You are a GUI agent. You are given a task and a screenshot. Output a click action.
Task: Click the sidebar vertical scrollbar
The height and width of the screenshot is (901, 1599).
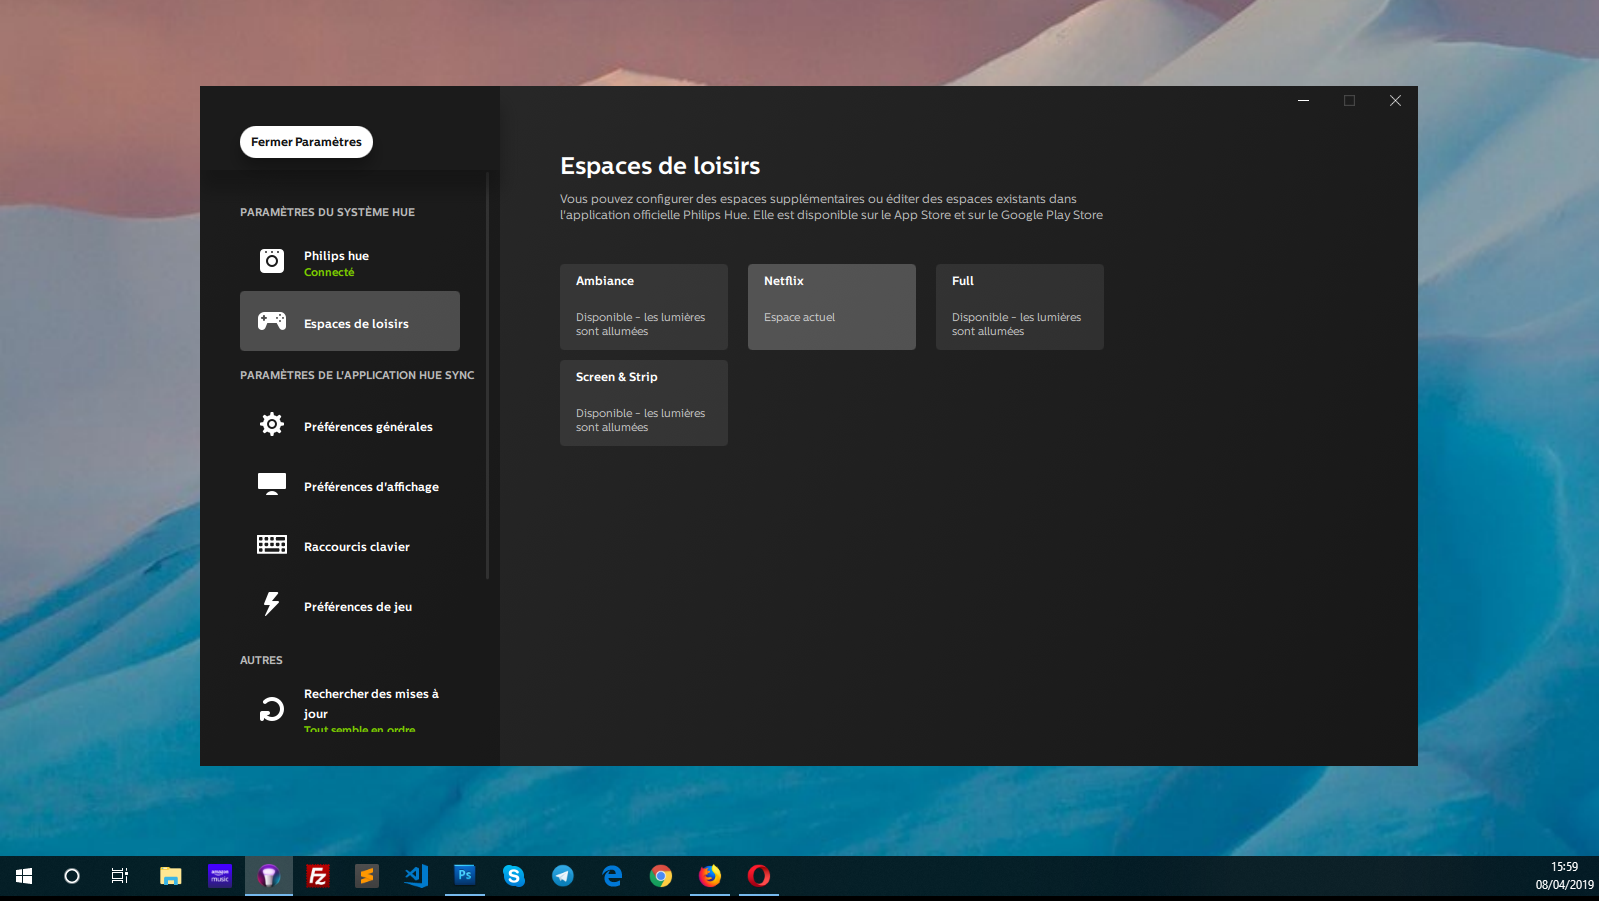coord(487,375)
